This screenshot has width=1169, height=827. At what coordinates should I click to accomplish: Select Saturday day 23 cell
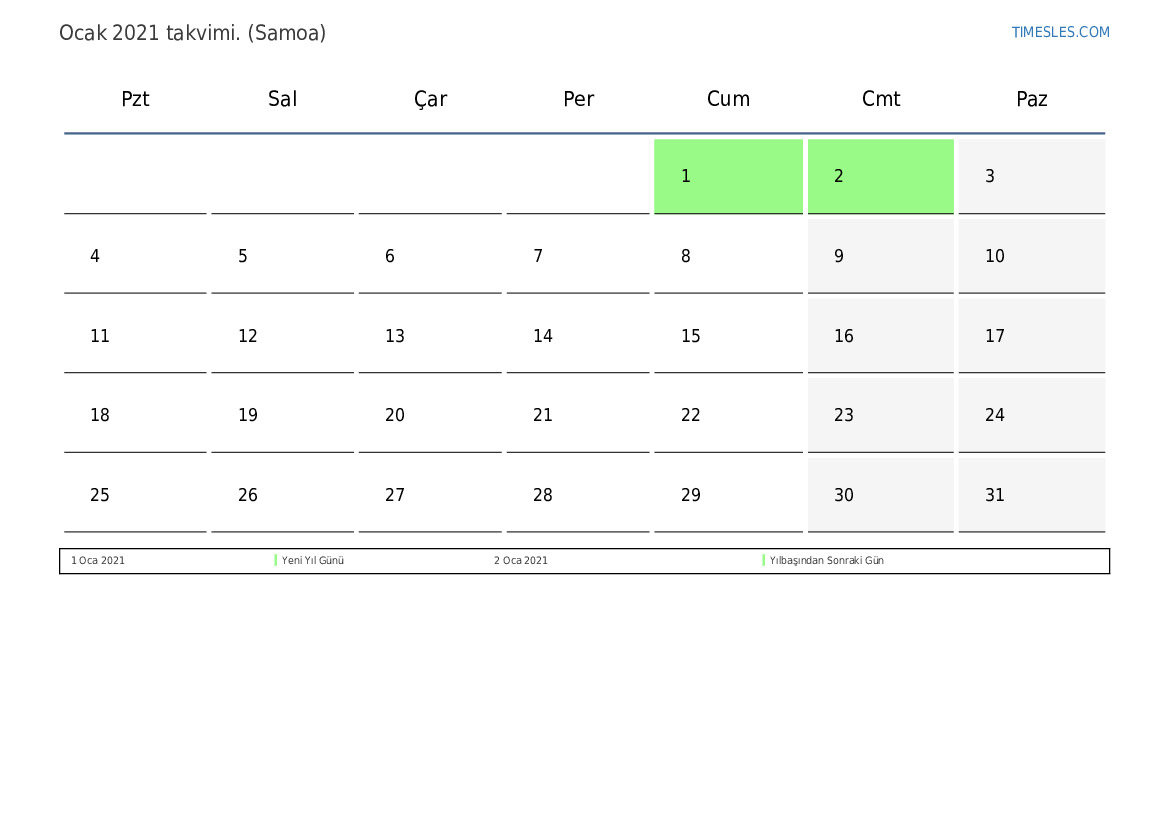point(880,415)
